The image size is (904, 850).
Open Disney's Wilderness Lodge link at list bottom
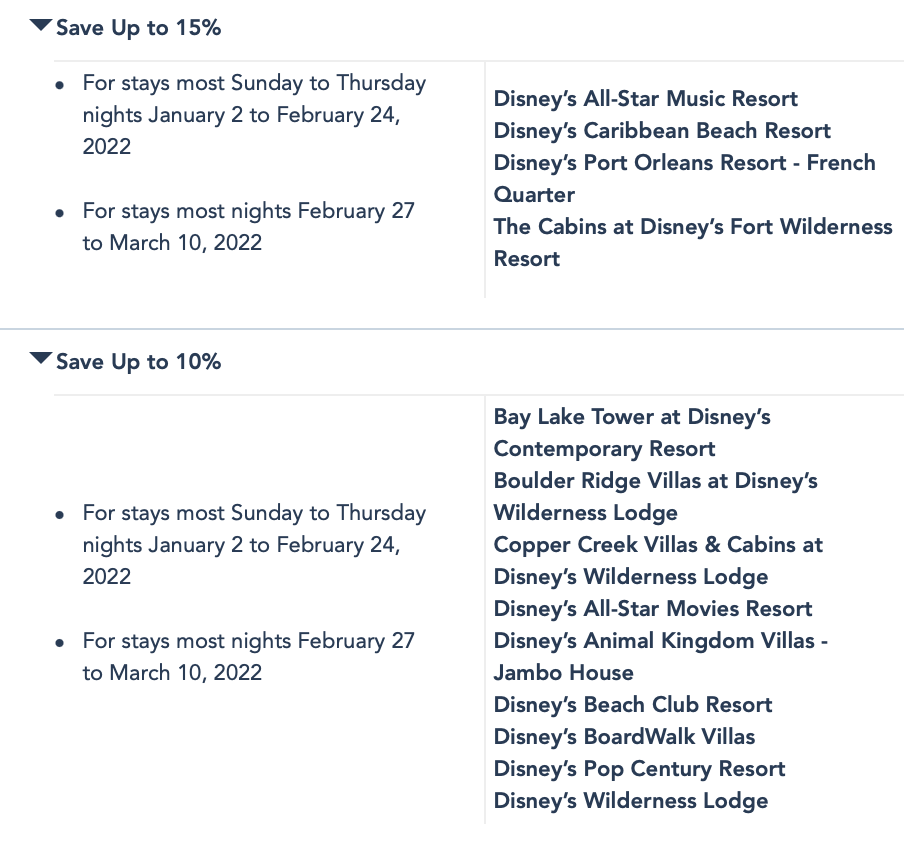(631, 801)
